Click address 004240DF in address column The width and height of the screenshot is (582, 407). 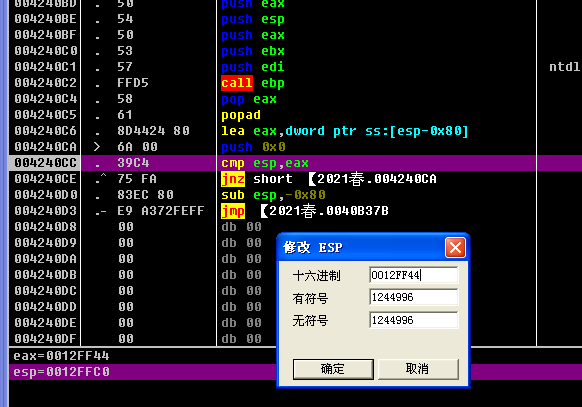46,339
